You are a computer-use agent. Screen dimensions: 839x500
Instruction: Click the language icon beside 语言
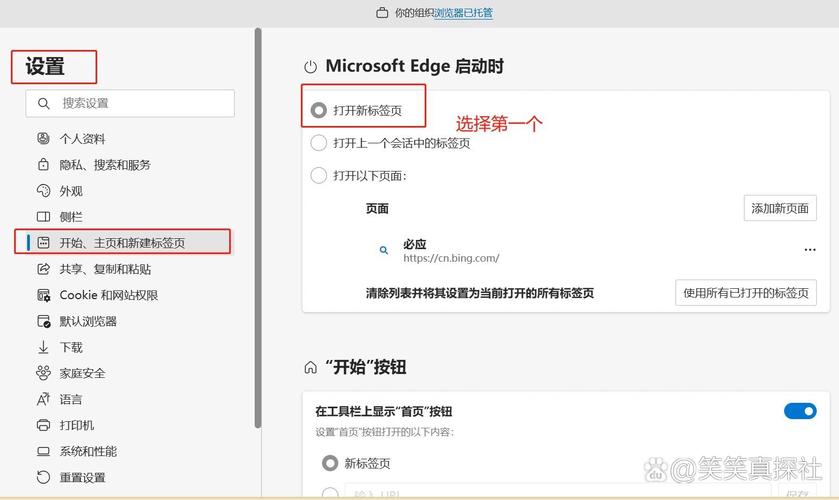tap(43, 399)
